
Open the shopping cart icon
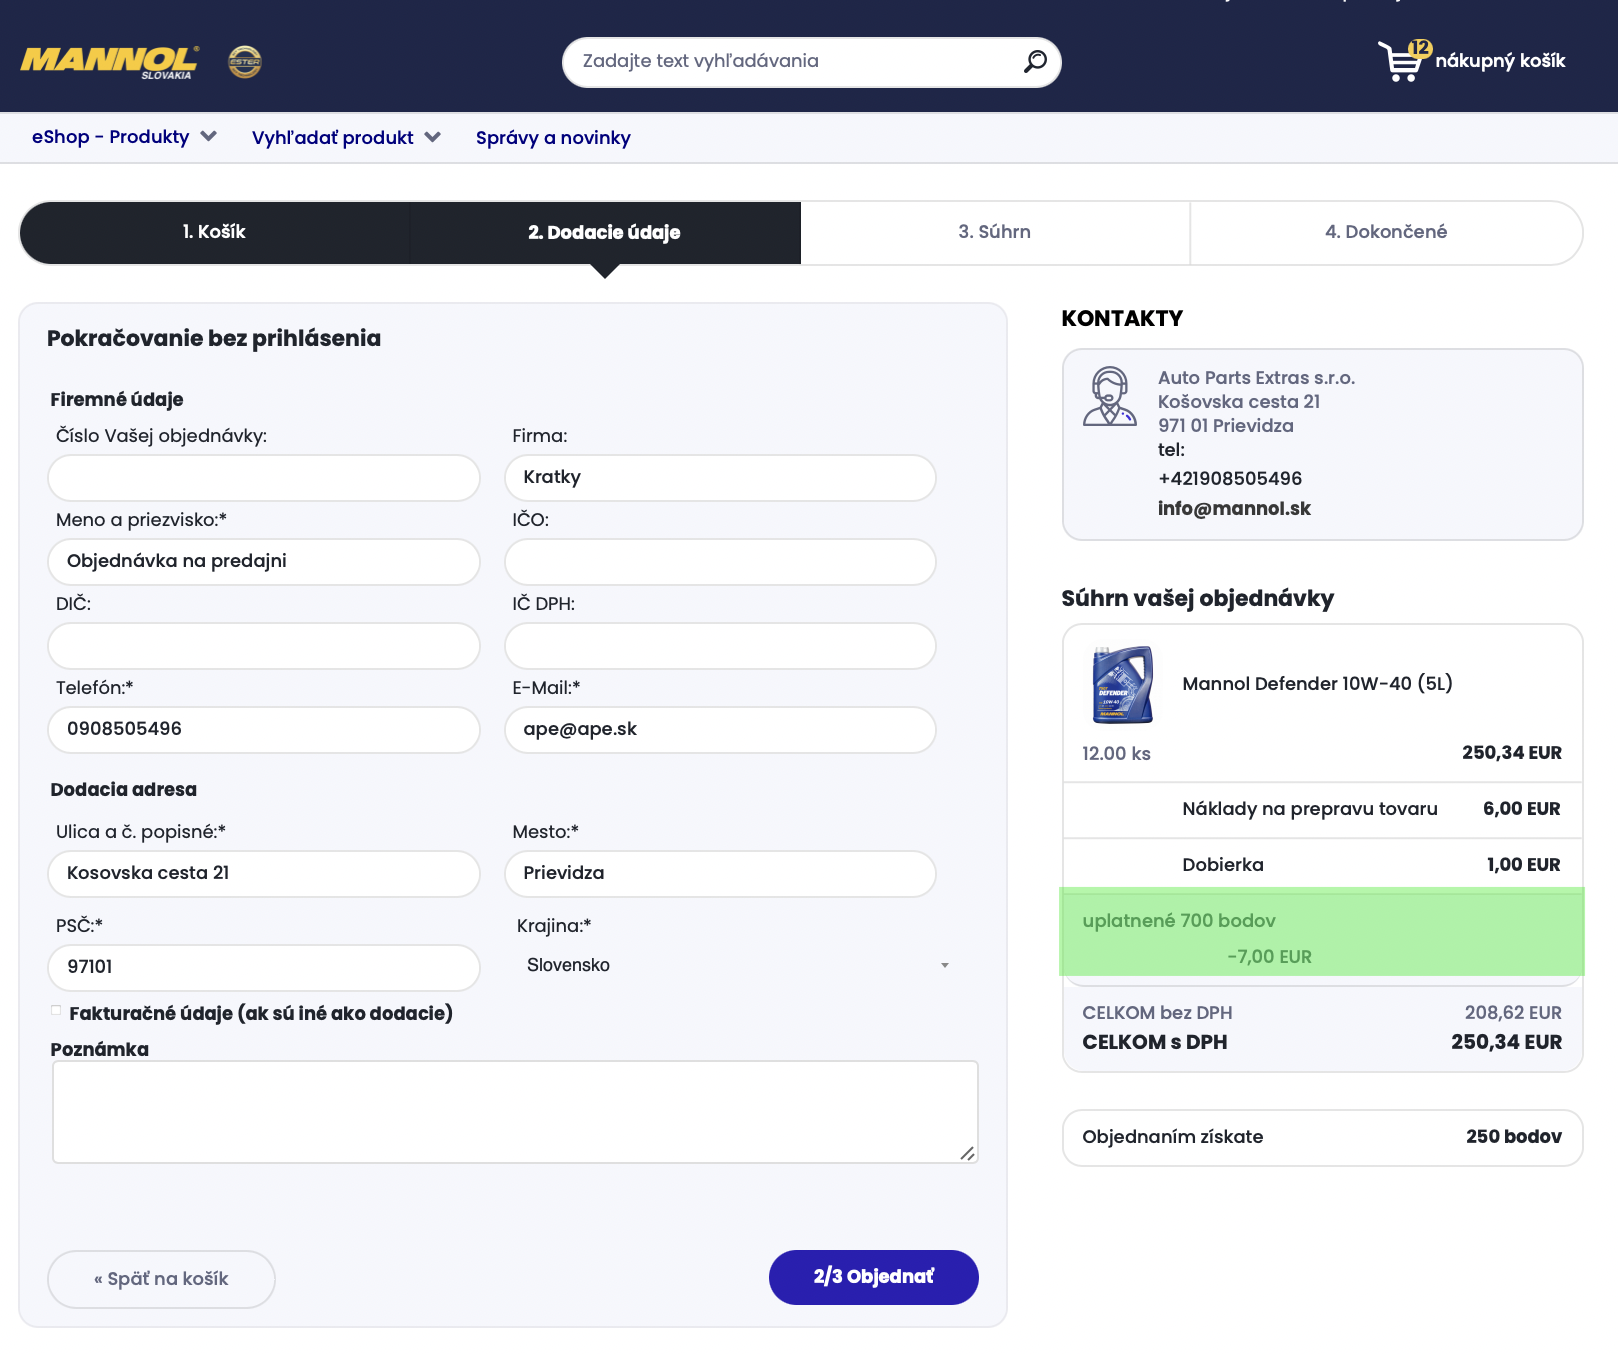point(1403,61)
